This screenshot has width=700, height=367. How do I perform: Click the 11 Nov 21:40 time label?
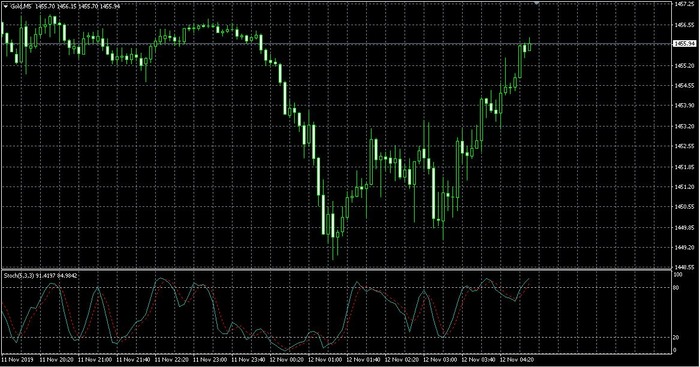pos(133,359)
